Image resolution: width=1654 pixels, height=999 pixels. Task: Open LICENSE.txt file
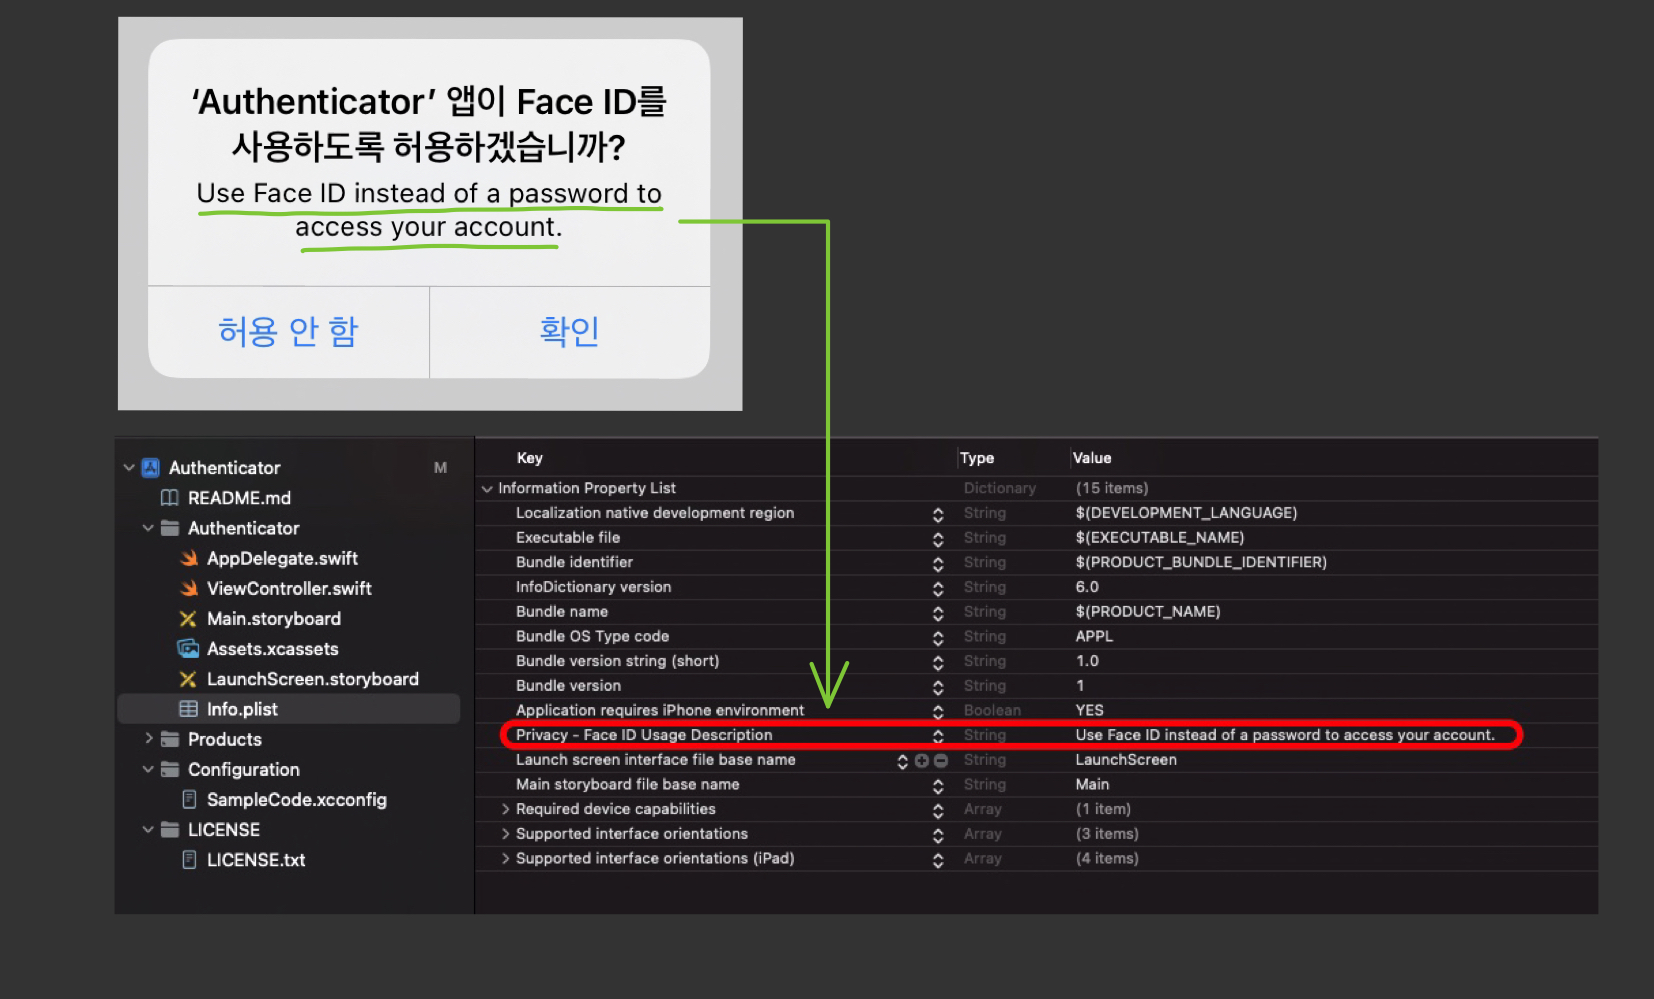[x=256, y=860]
